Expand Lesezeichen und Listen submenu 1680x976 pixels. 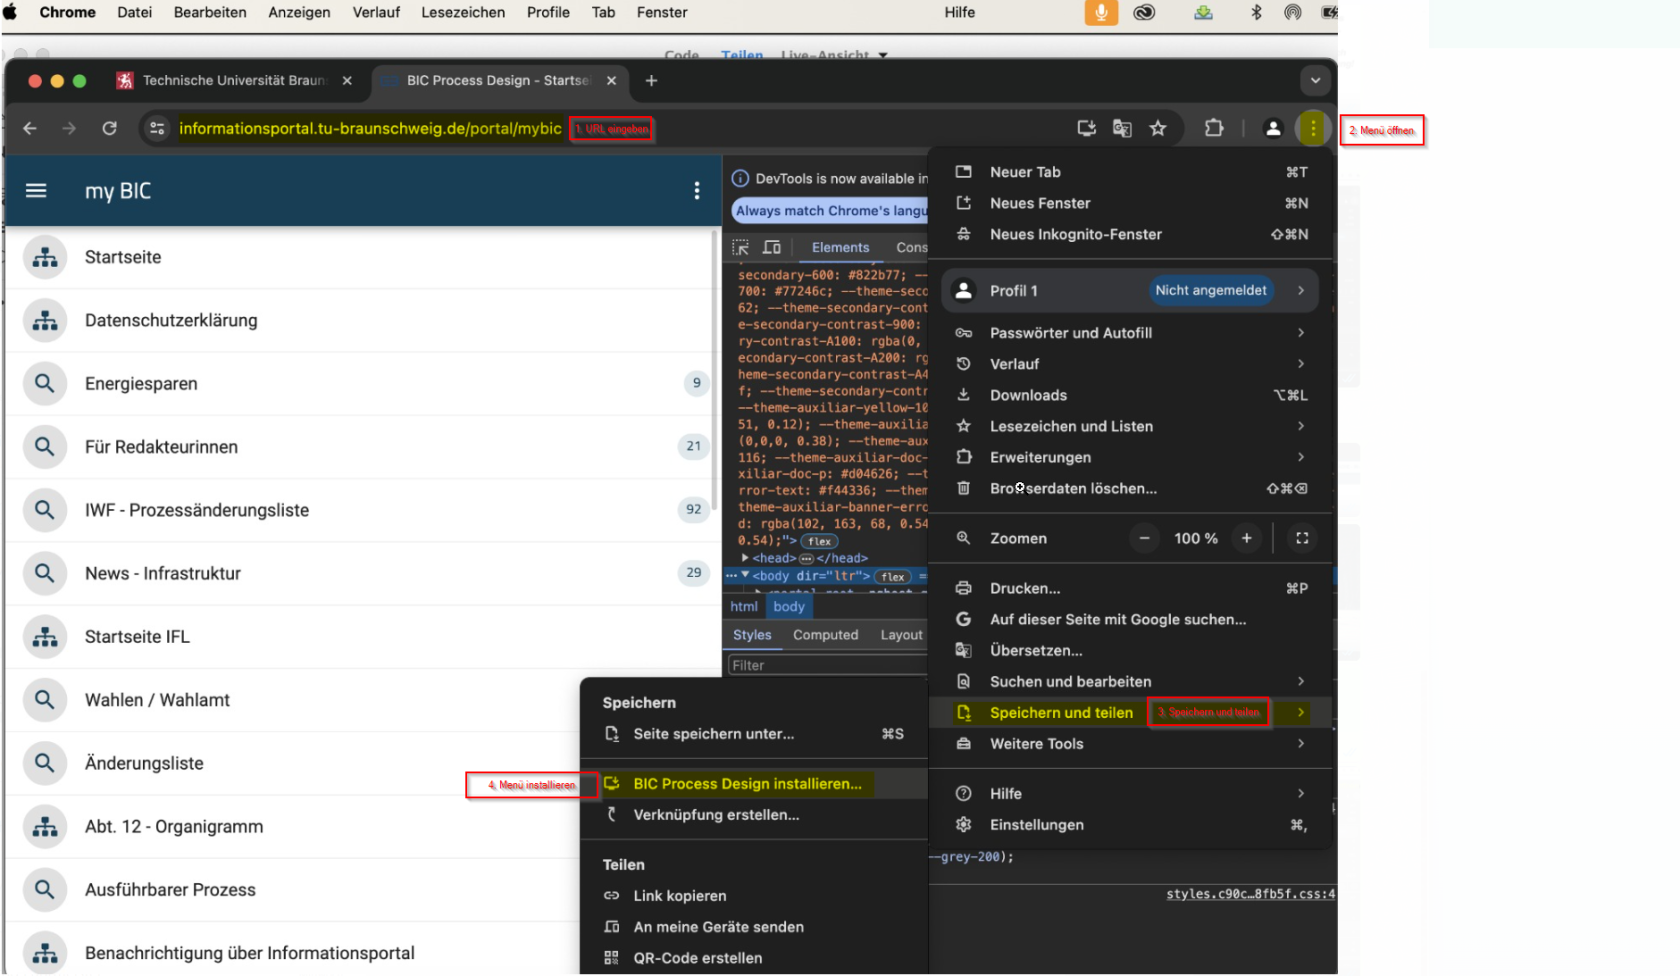tap(1301, 426)
